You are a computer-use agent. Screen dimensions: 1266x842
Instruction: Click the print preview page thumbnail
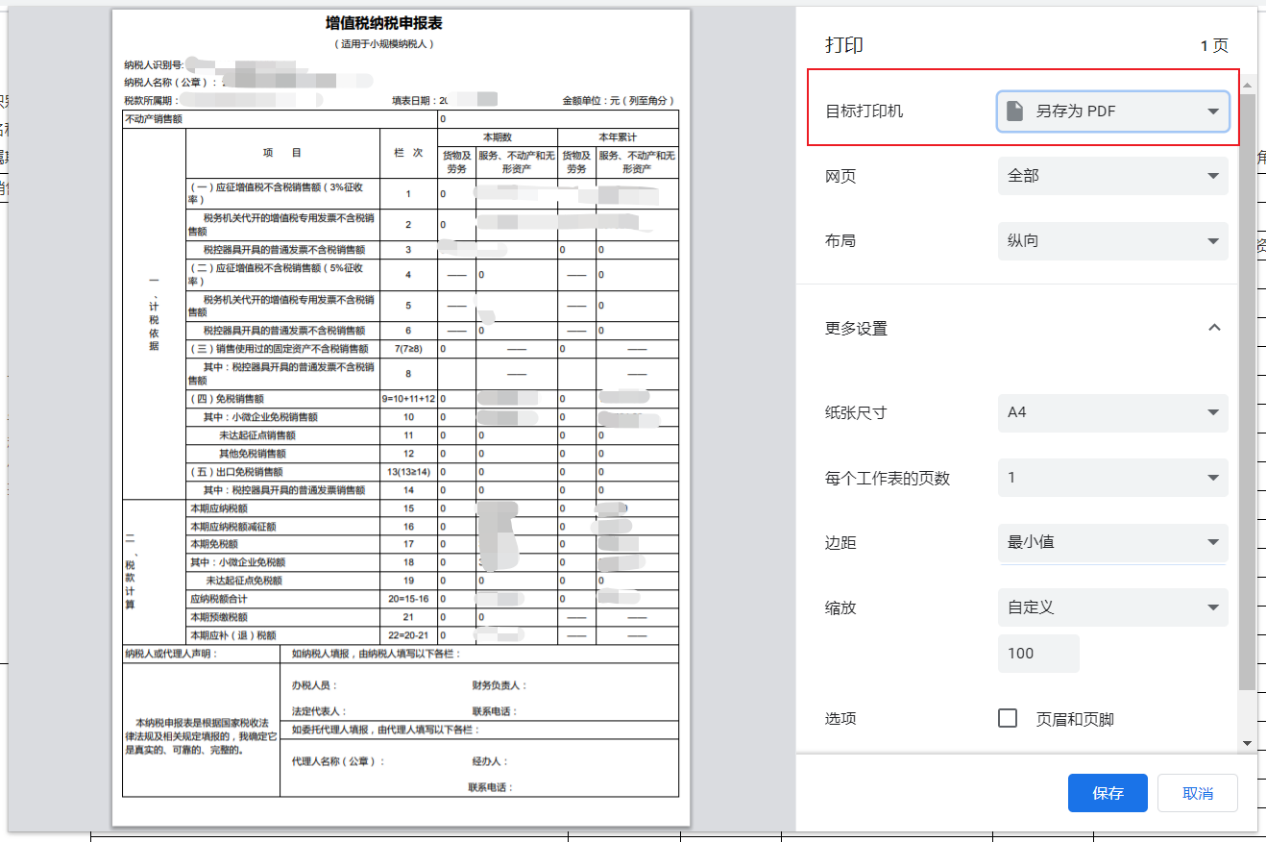pyautogui.click(x=401, y=418)
